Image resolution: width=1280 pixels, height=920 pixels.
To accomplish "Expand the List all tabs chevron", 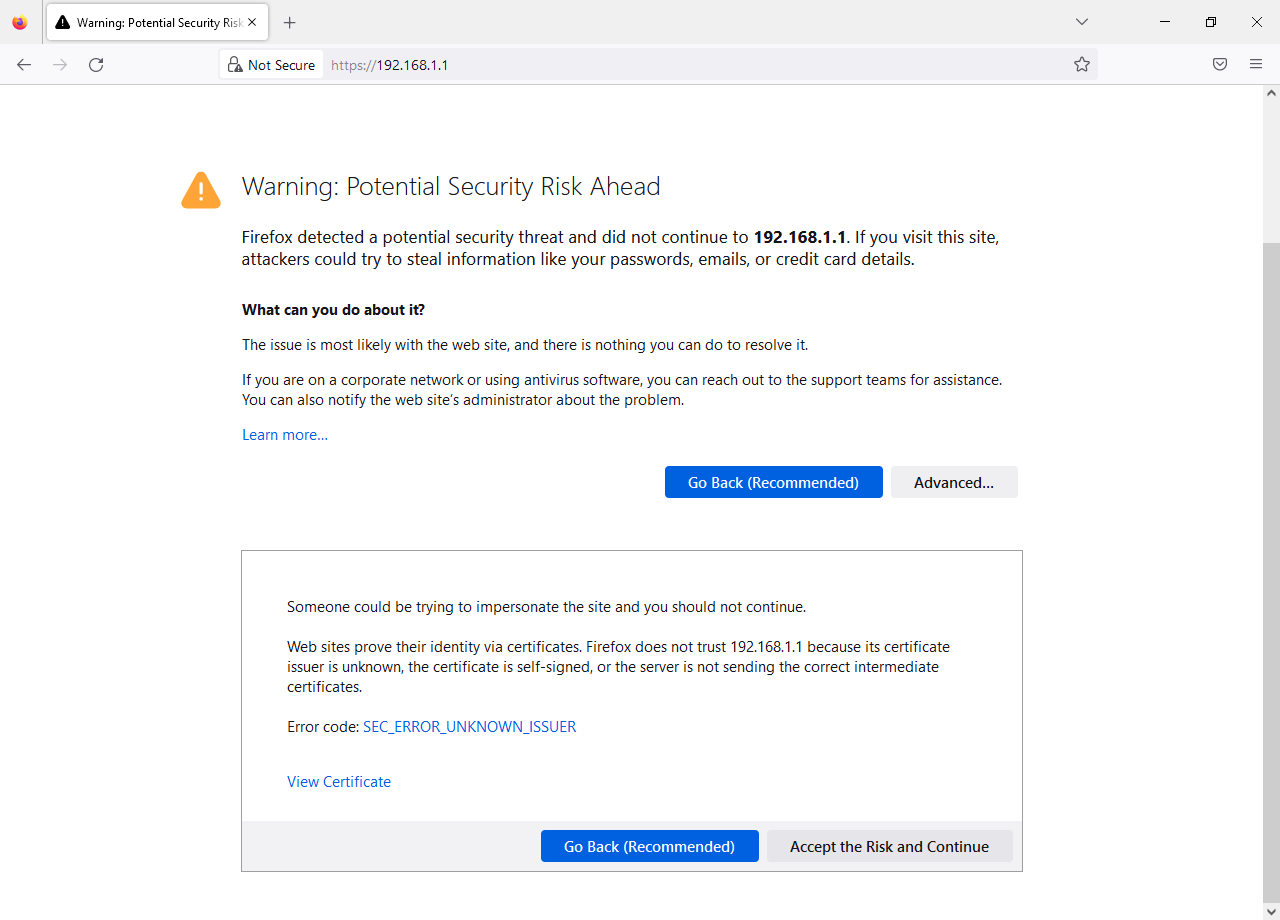I will click(1082, 22).
